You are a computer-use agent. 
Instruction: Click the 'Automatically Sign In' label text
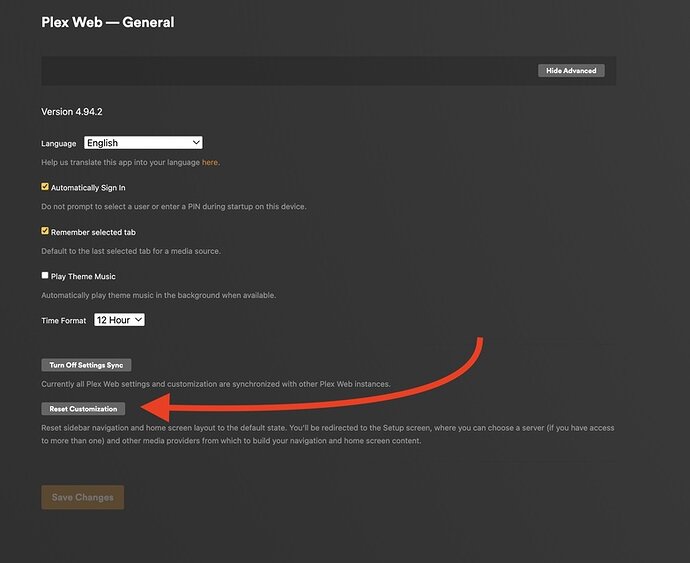(x=88, y=188)
